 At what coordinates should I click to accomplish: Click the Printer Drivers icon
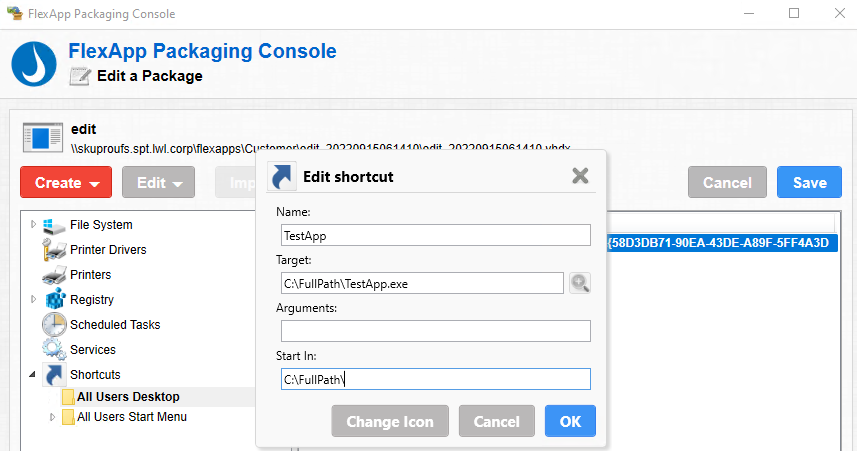(x=54, y=250)
